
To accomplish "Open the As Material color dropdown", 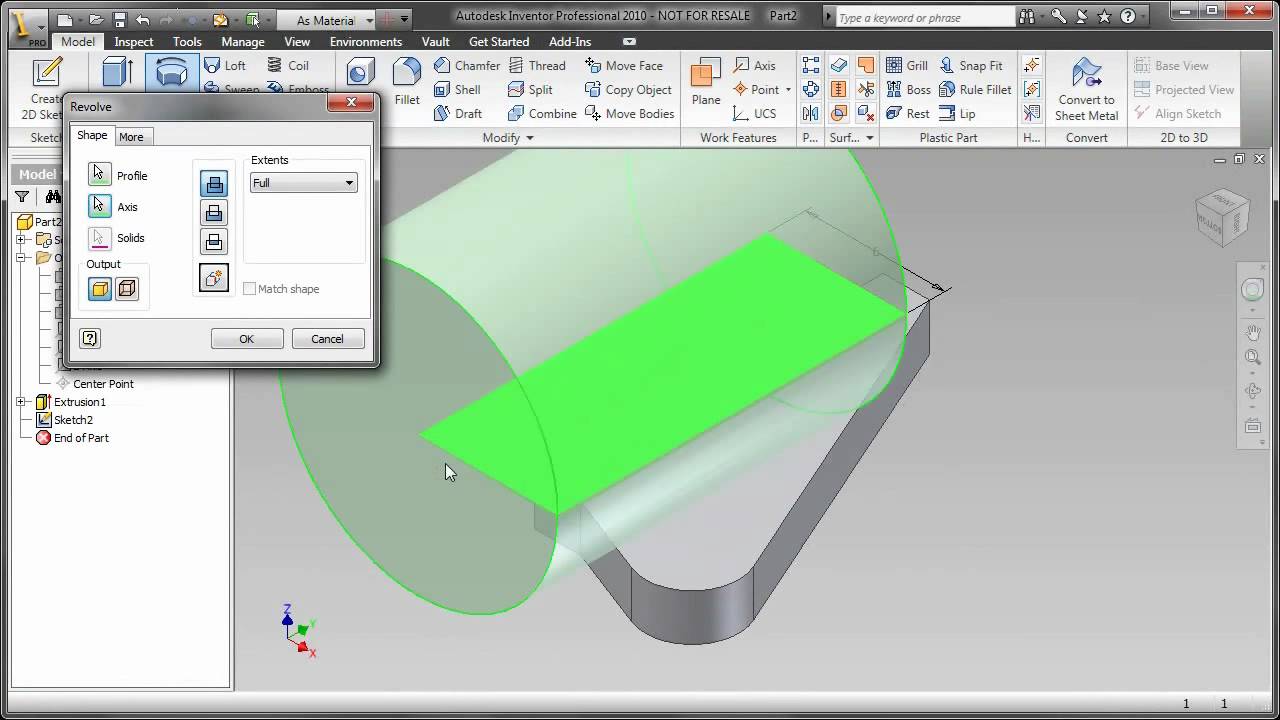I will tap(325, 19).
